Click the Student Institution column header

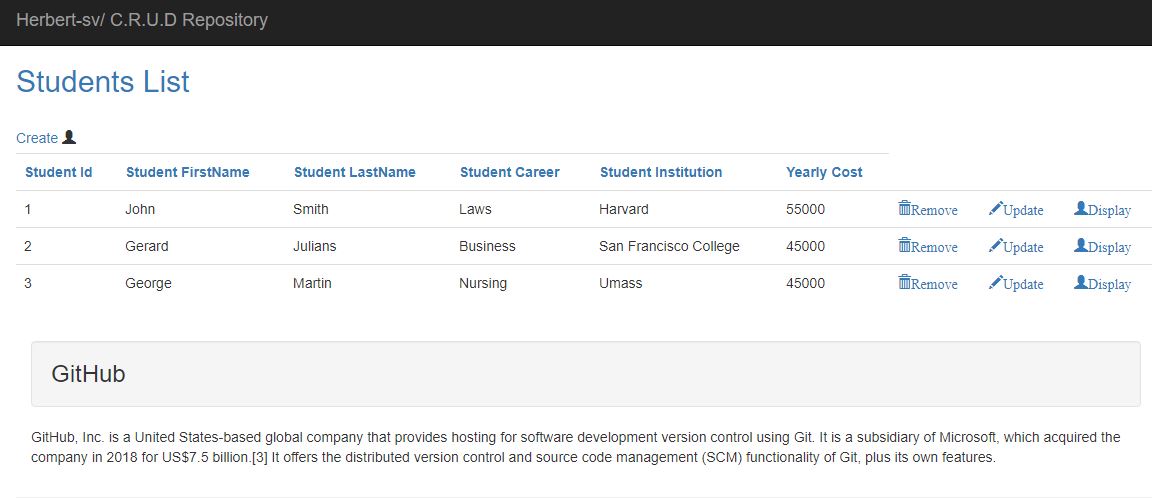tap(661, 172)
